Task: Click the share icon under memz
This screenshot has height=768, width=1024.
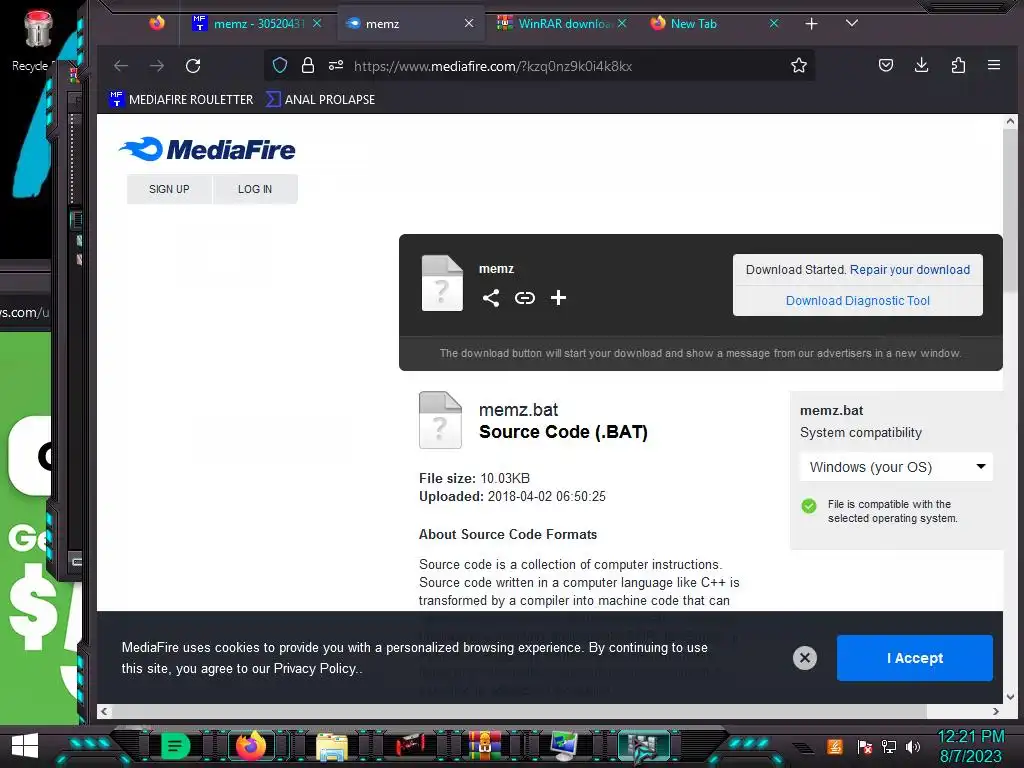Action: point(491,298)
